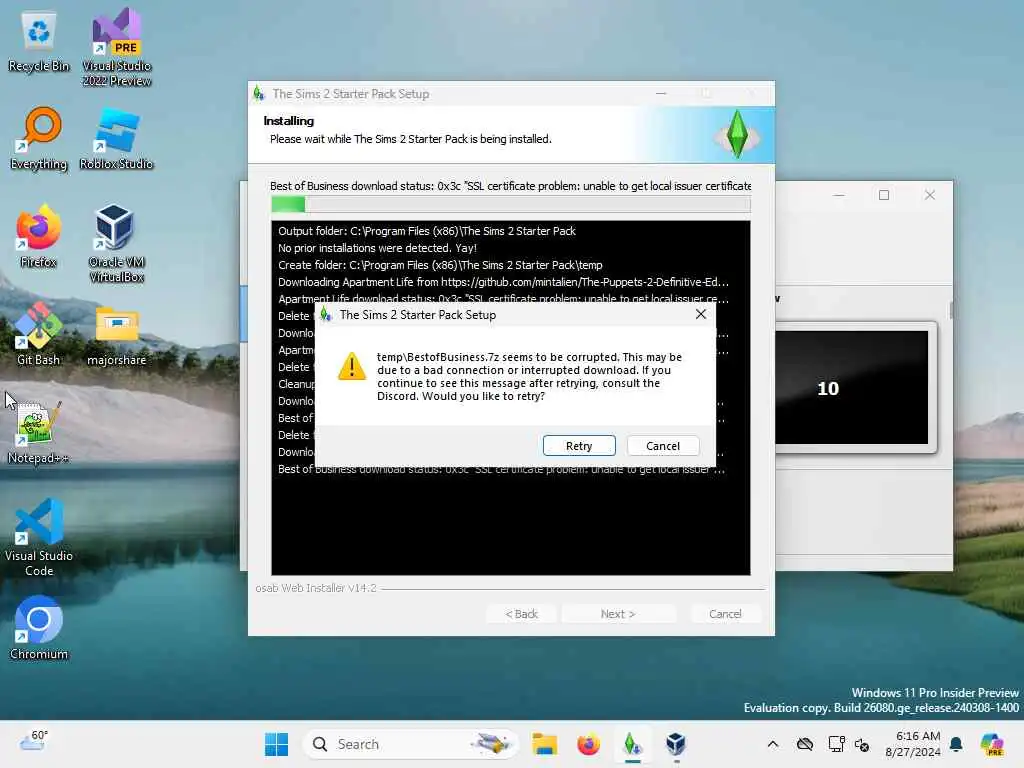Click the disabled Next > button
The image size is (1024, 768).
618,614
